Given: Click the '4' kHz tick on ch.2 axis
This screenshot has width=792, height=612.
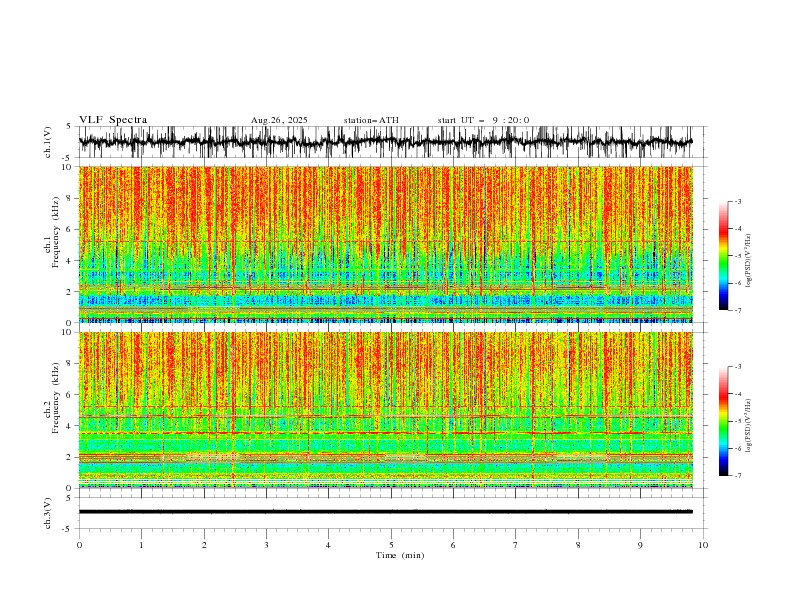Looking at the screenshot, I should tap(70, 426).
